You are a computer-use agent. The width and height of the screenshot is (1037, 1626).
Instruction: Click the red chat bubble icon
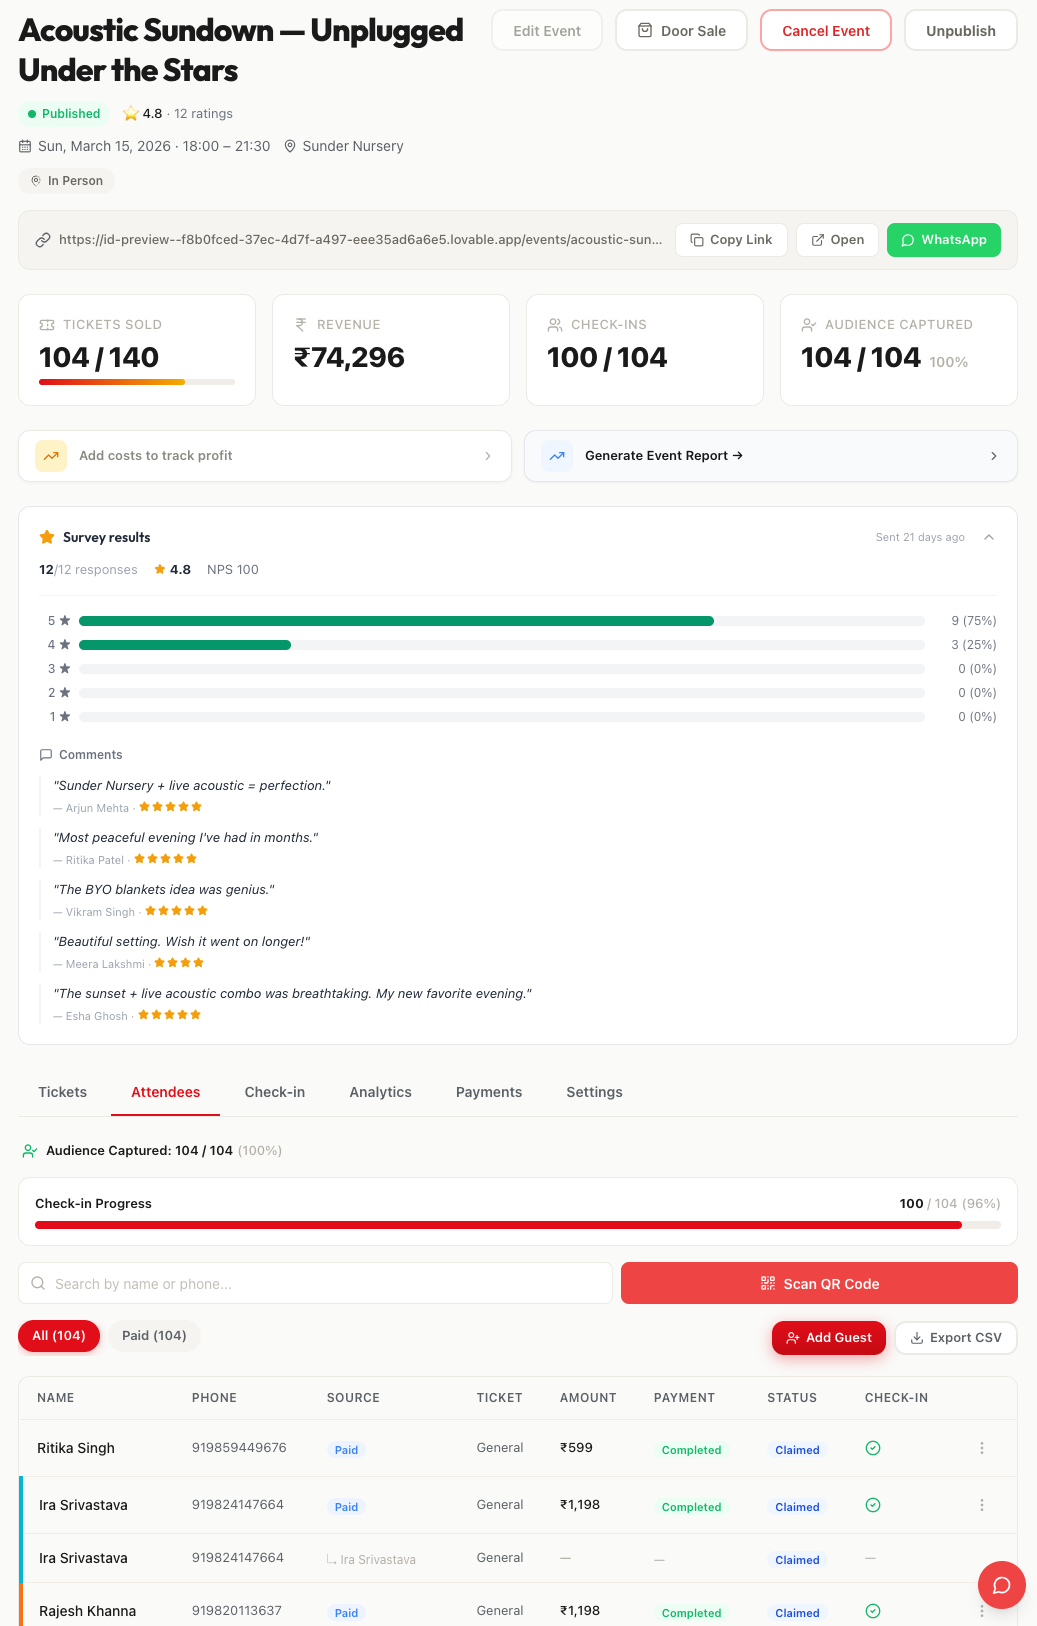tap(1001, 1585)
